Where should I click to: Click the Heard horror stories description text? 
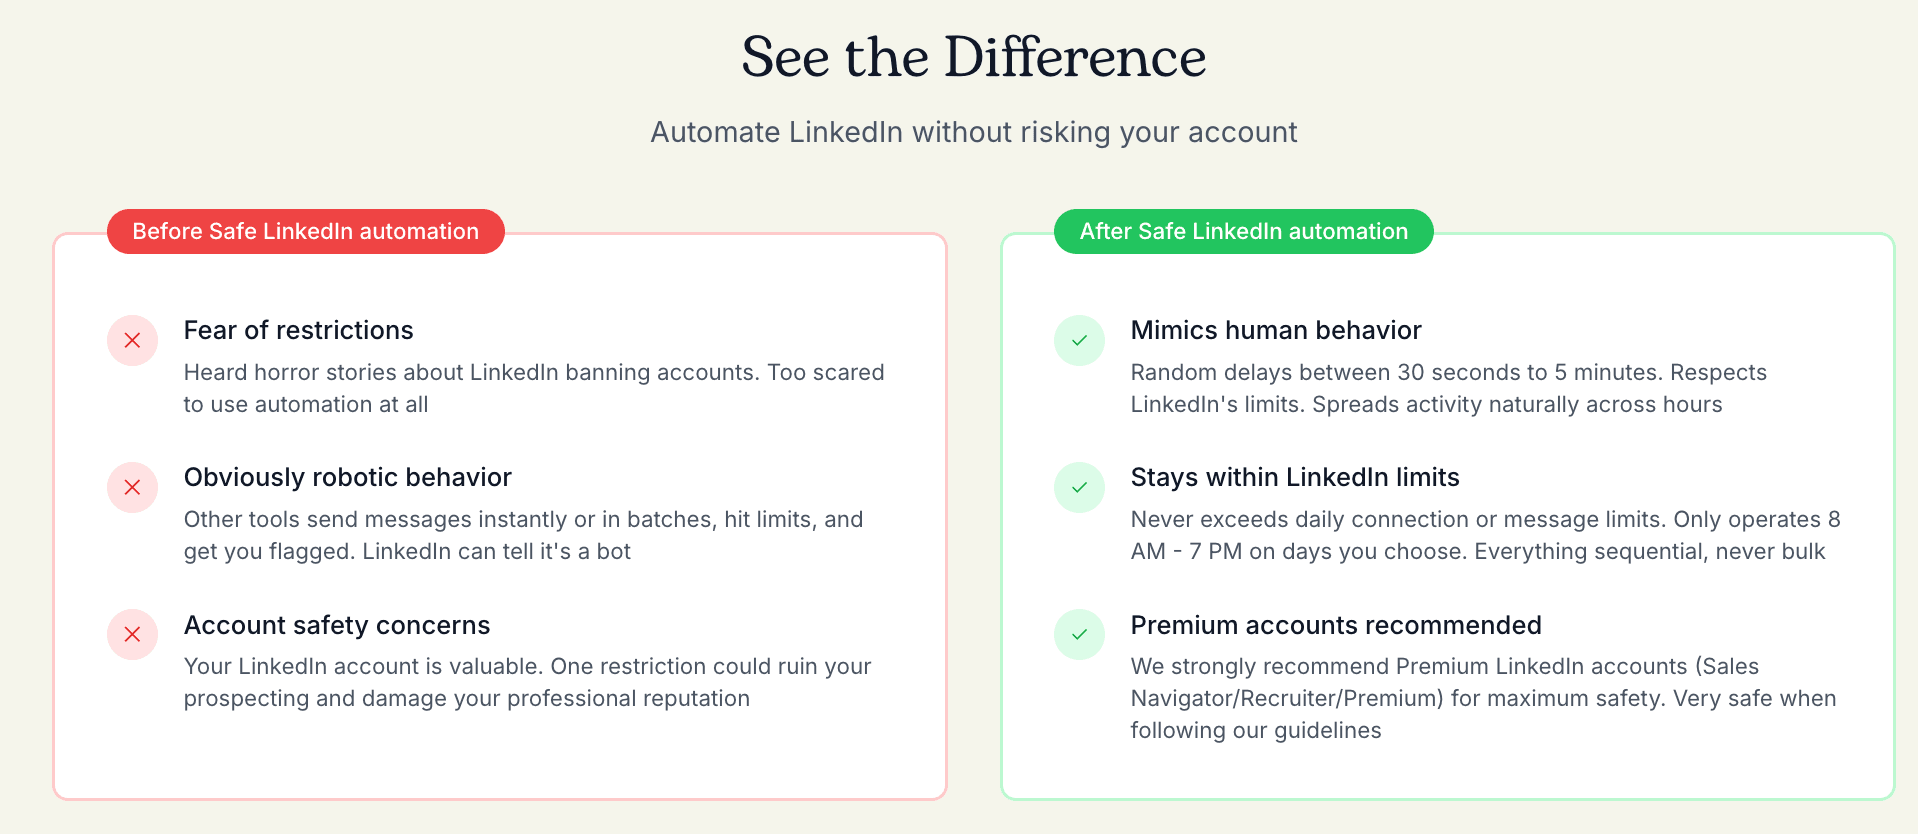[x=533, y=389]
